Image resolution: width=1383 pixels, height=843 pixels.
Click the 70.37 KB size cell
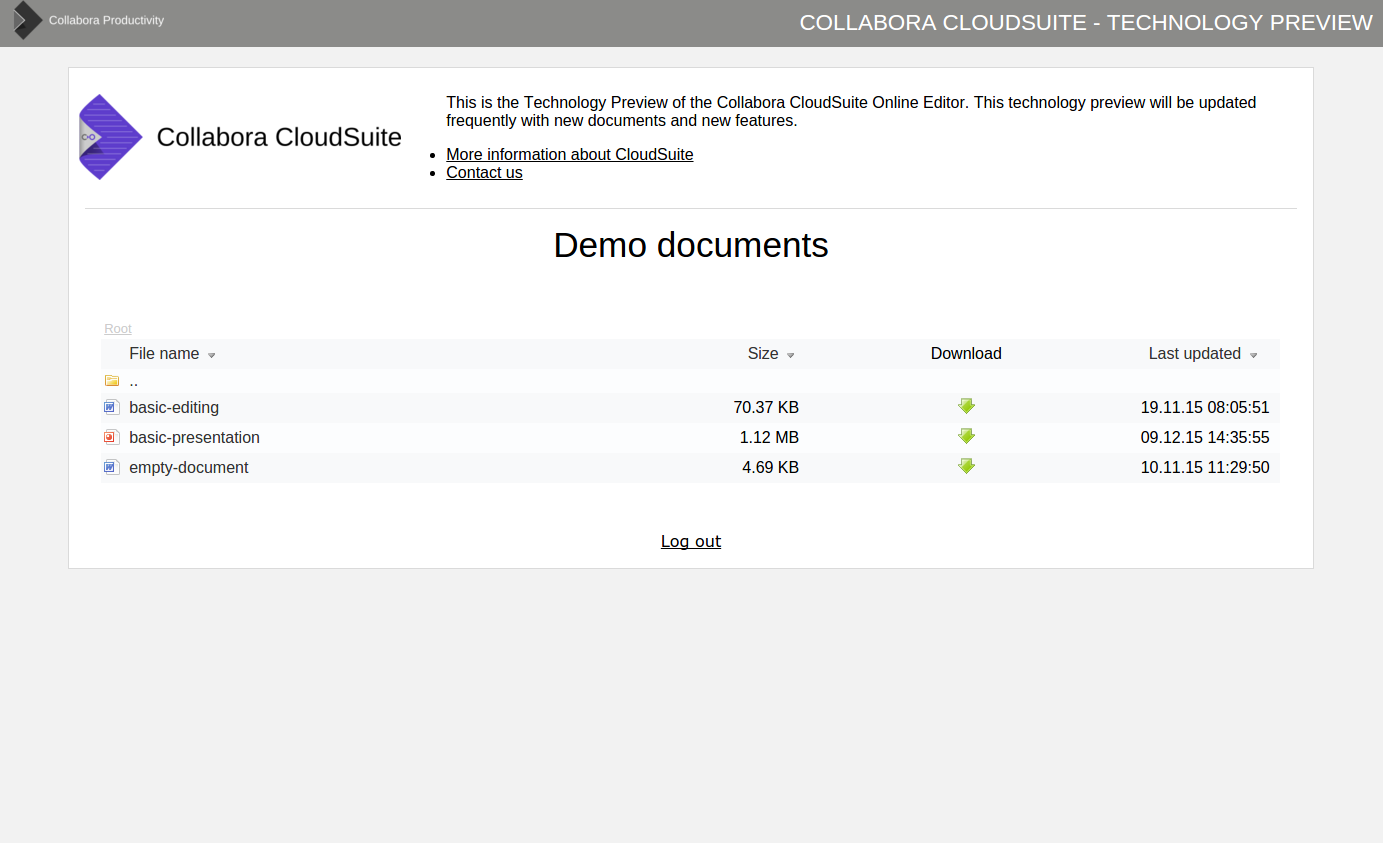[x=766, y=407]
